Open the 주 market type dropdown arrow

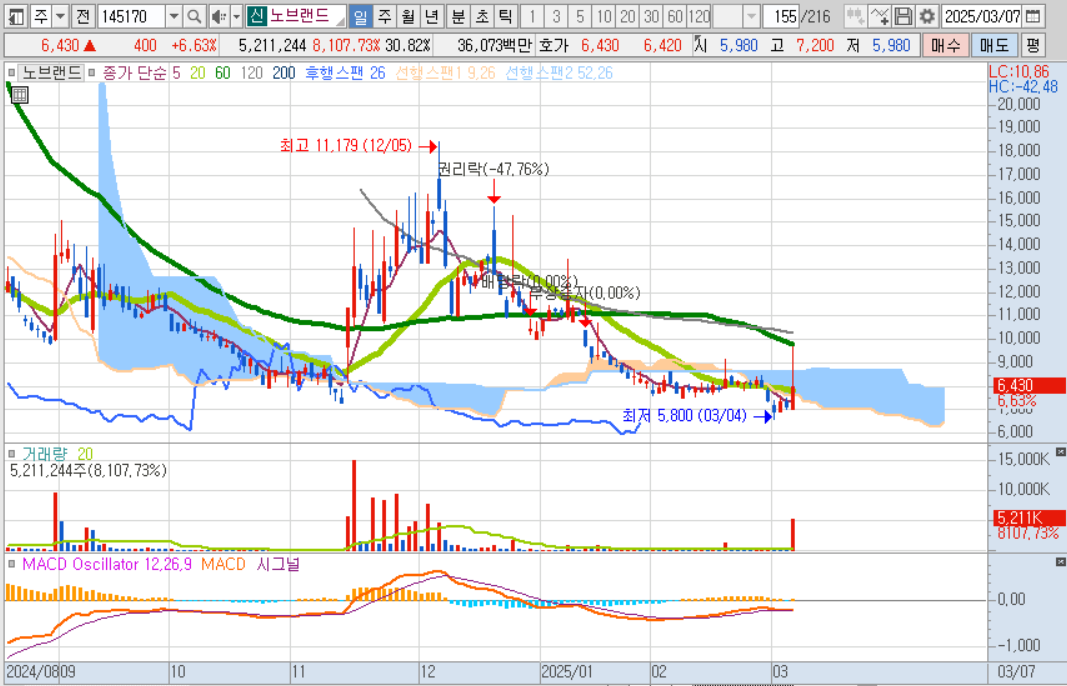point(59,16)
